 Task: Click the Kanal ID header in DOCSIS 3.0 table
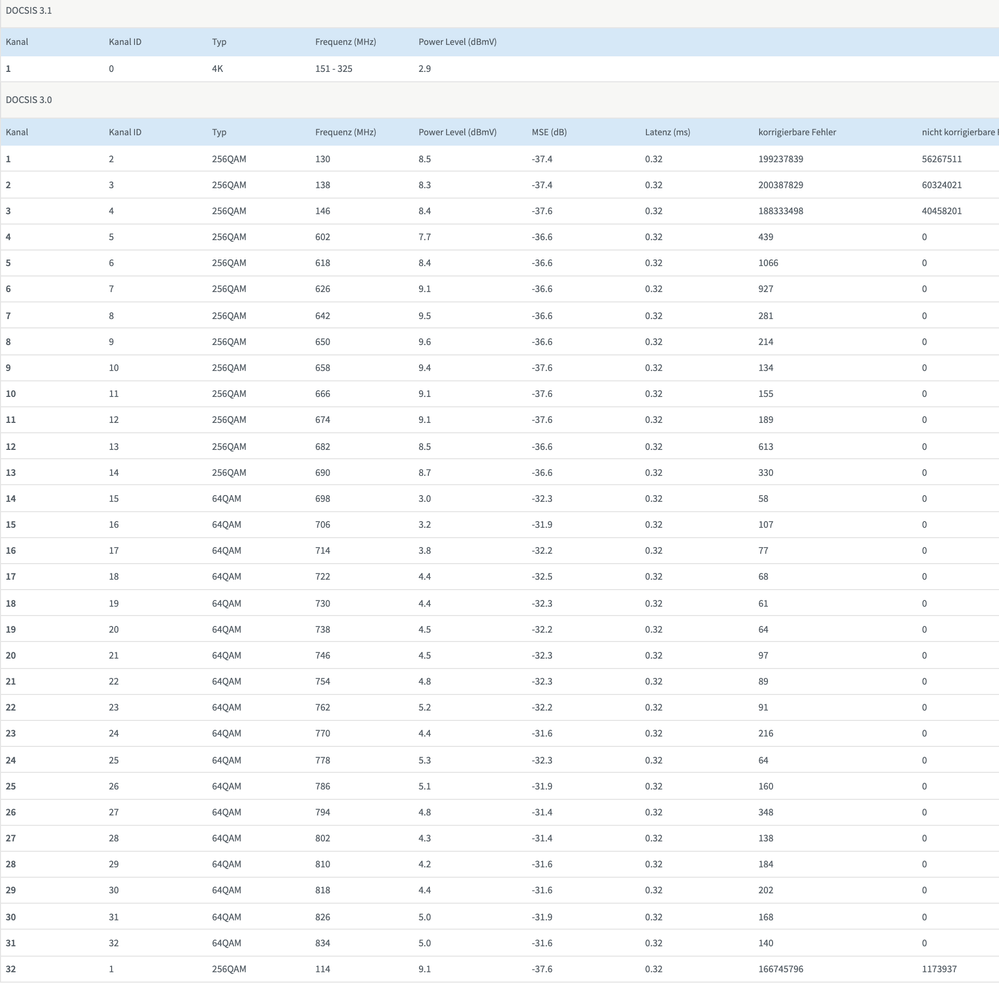[125, 132]
